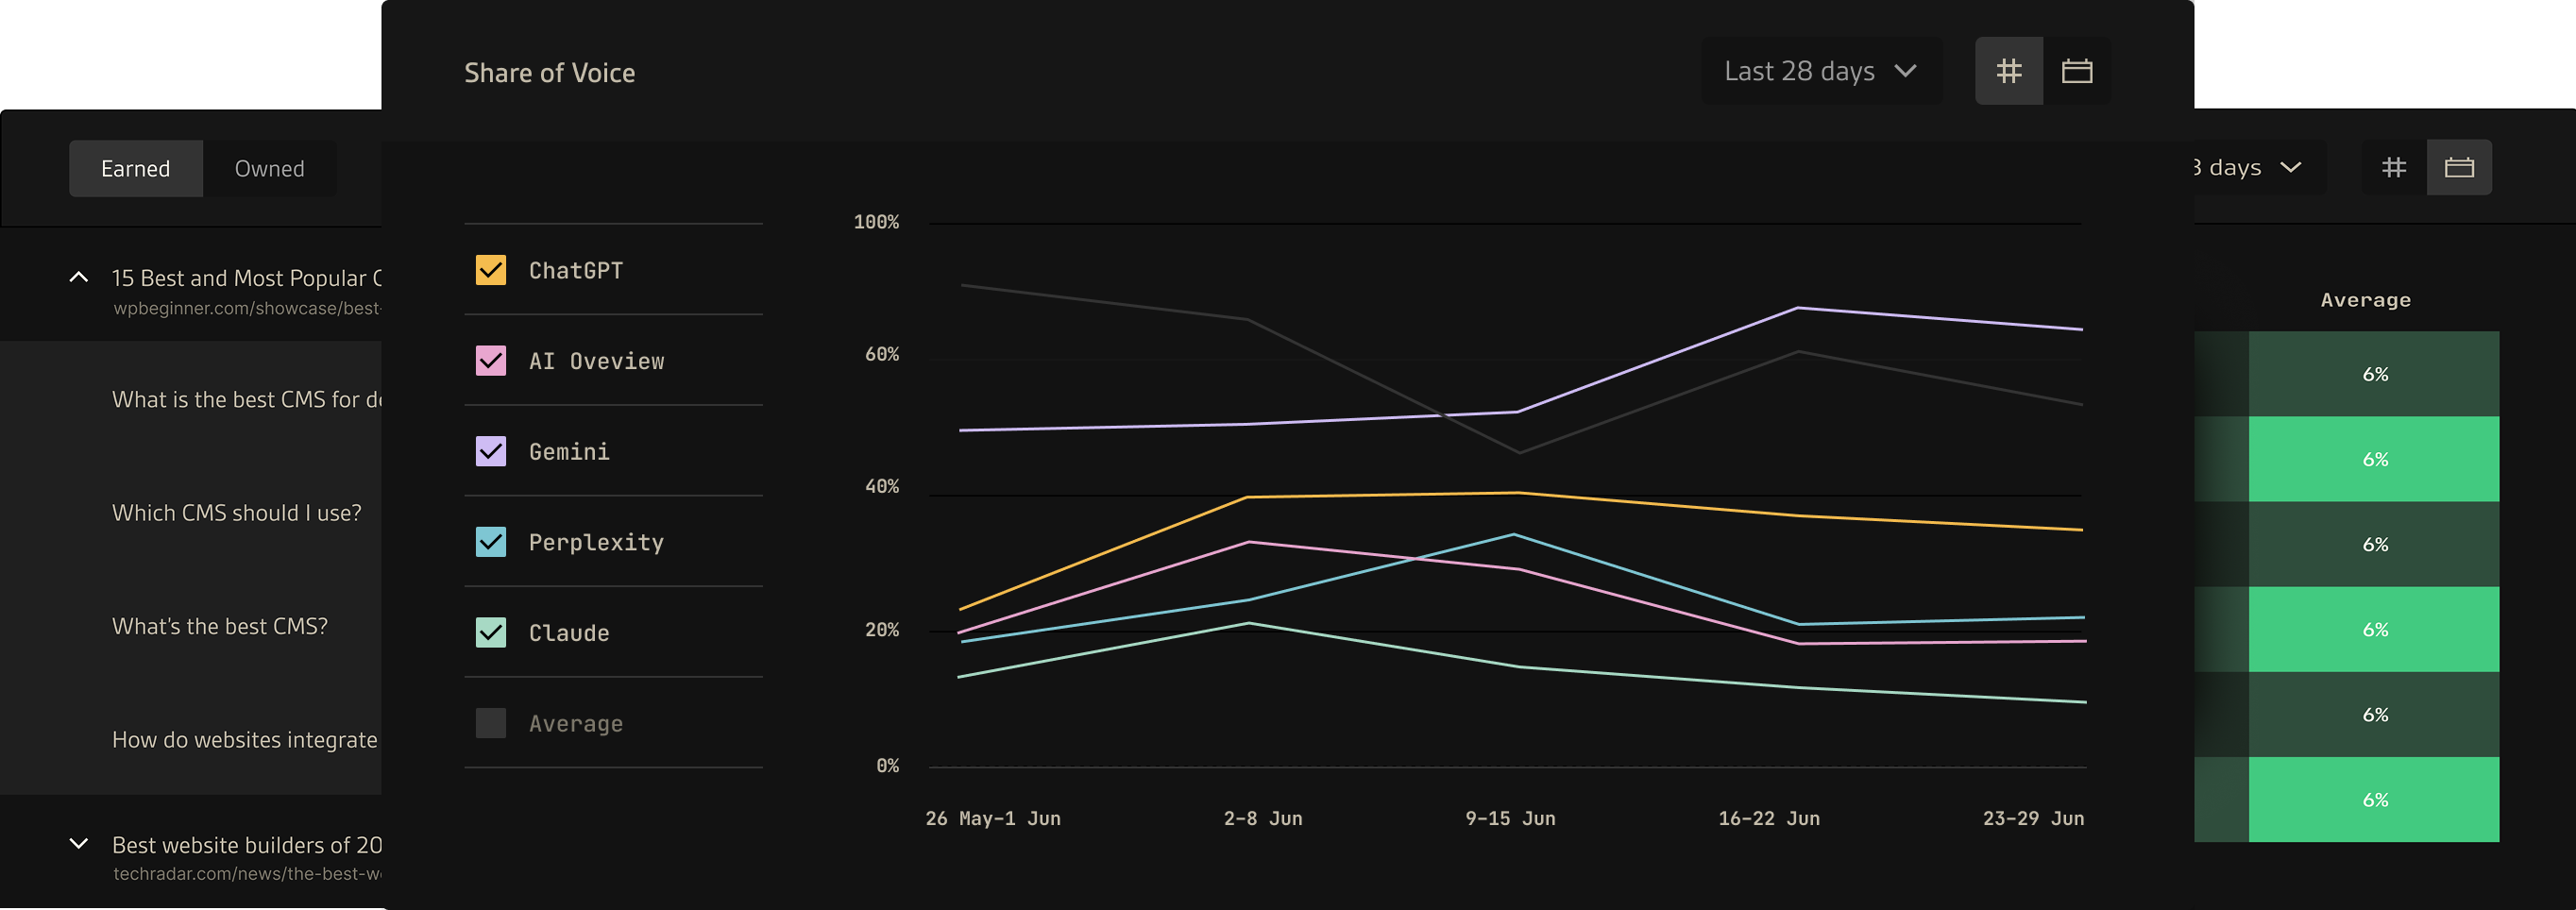Switch Share of Voice to calendar view
The height and width of the screenshot is (910, 2576).
point(2077,71)
